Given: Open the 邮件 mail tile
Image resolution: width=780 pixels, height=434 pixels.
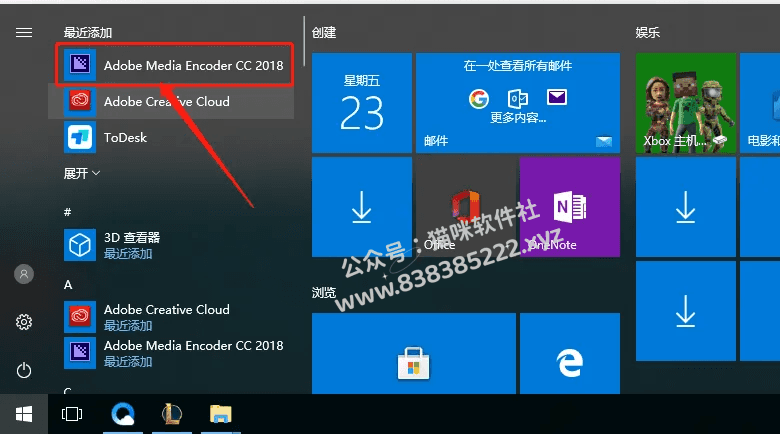Looking at the screenshot, I should point(518,103).
